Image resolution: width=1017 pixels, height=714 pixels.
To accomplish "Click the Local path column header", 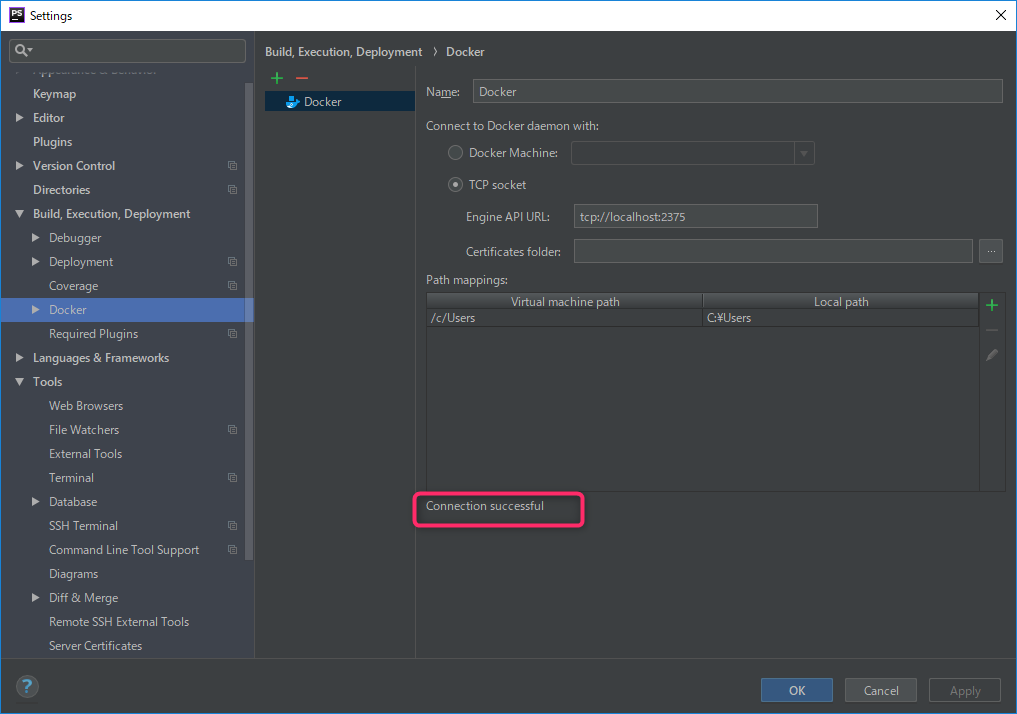I will [841, 302].
